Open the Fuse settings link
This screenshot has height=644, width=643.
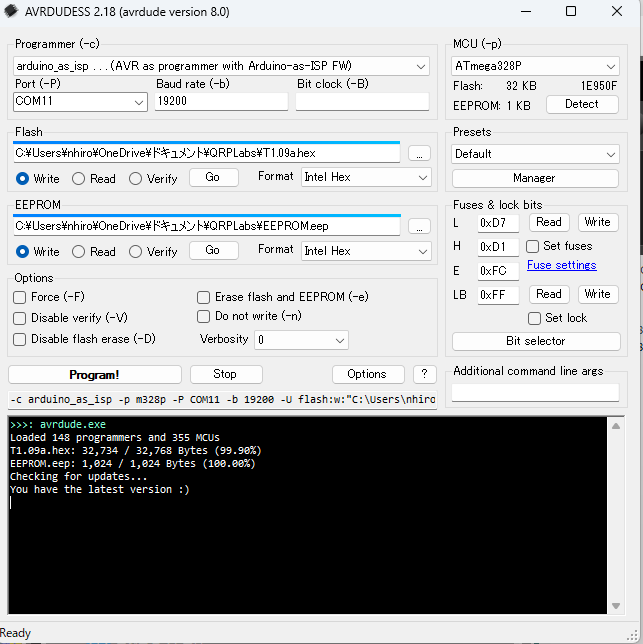point(562,265)
